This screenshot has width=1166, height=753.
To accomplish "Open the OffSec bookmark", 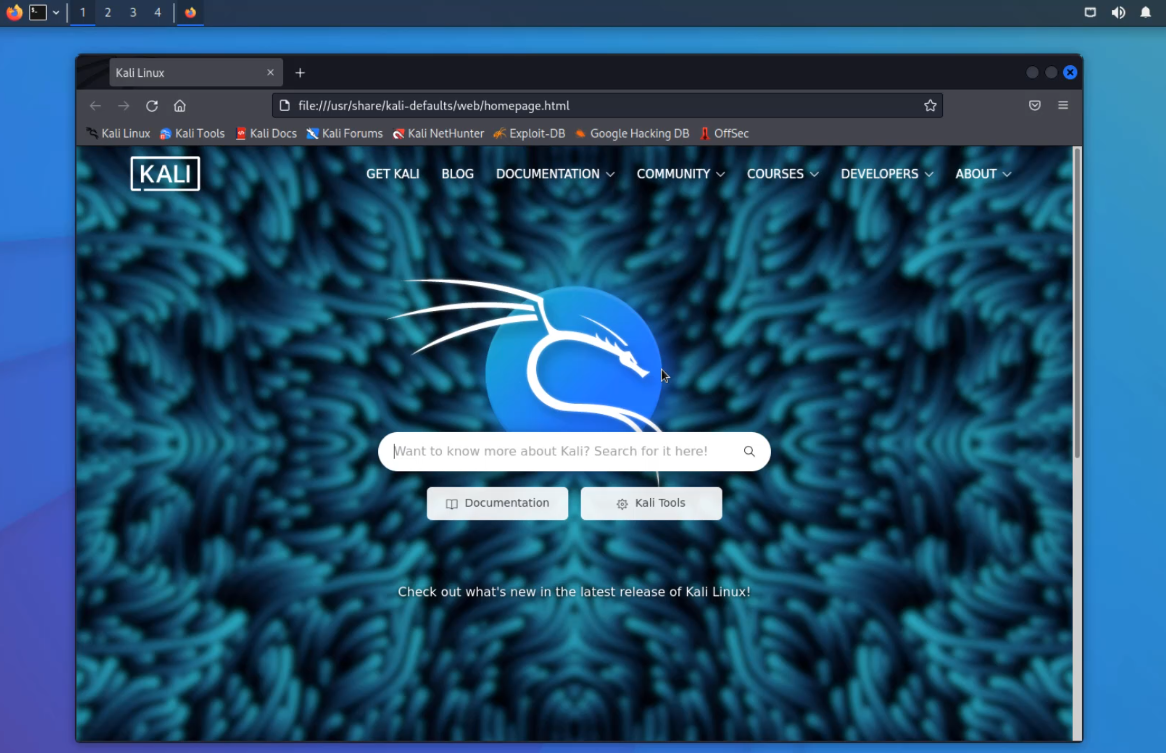I will (x=724, y=134).
